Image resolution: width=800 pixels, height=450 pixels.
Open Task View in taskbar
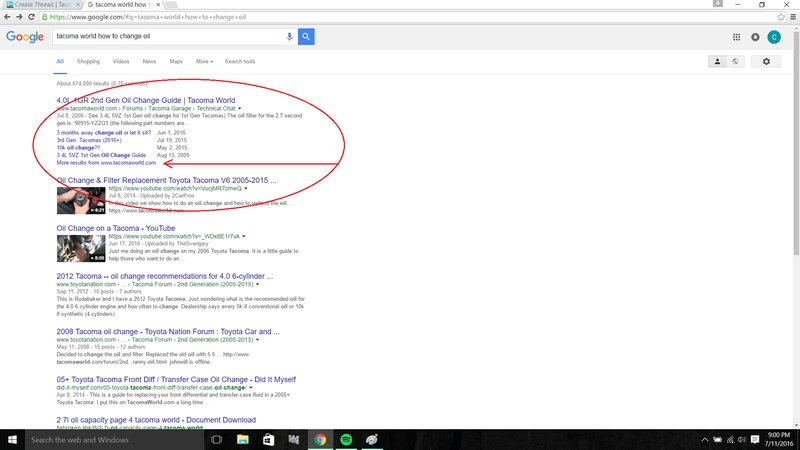tap(216, 440)
